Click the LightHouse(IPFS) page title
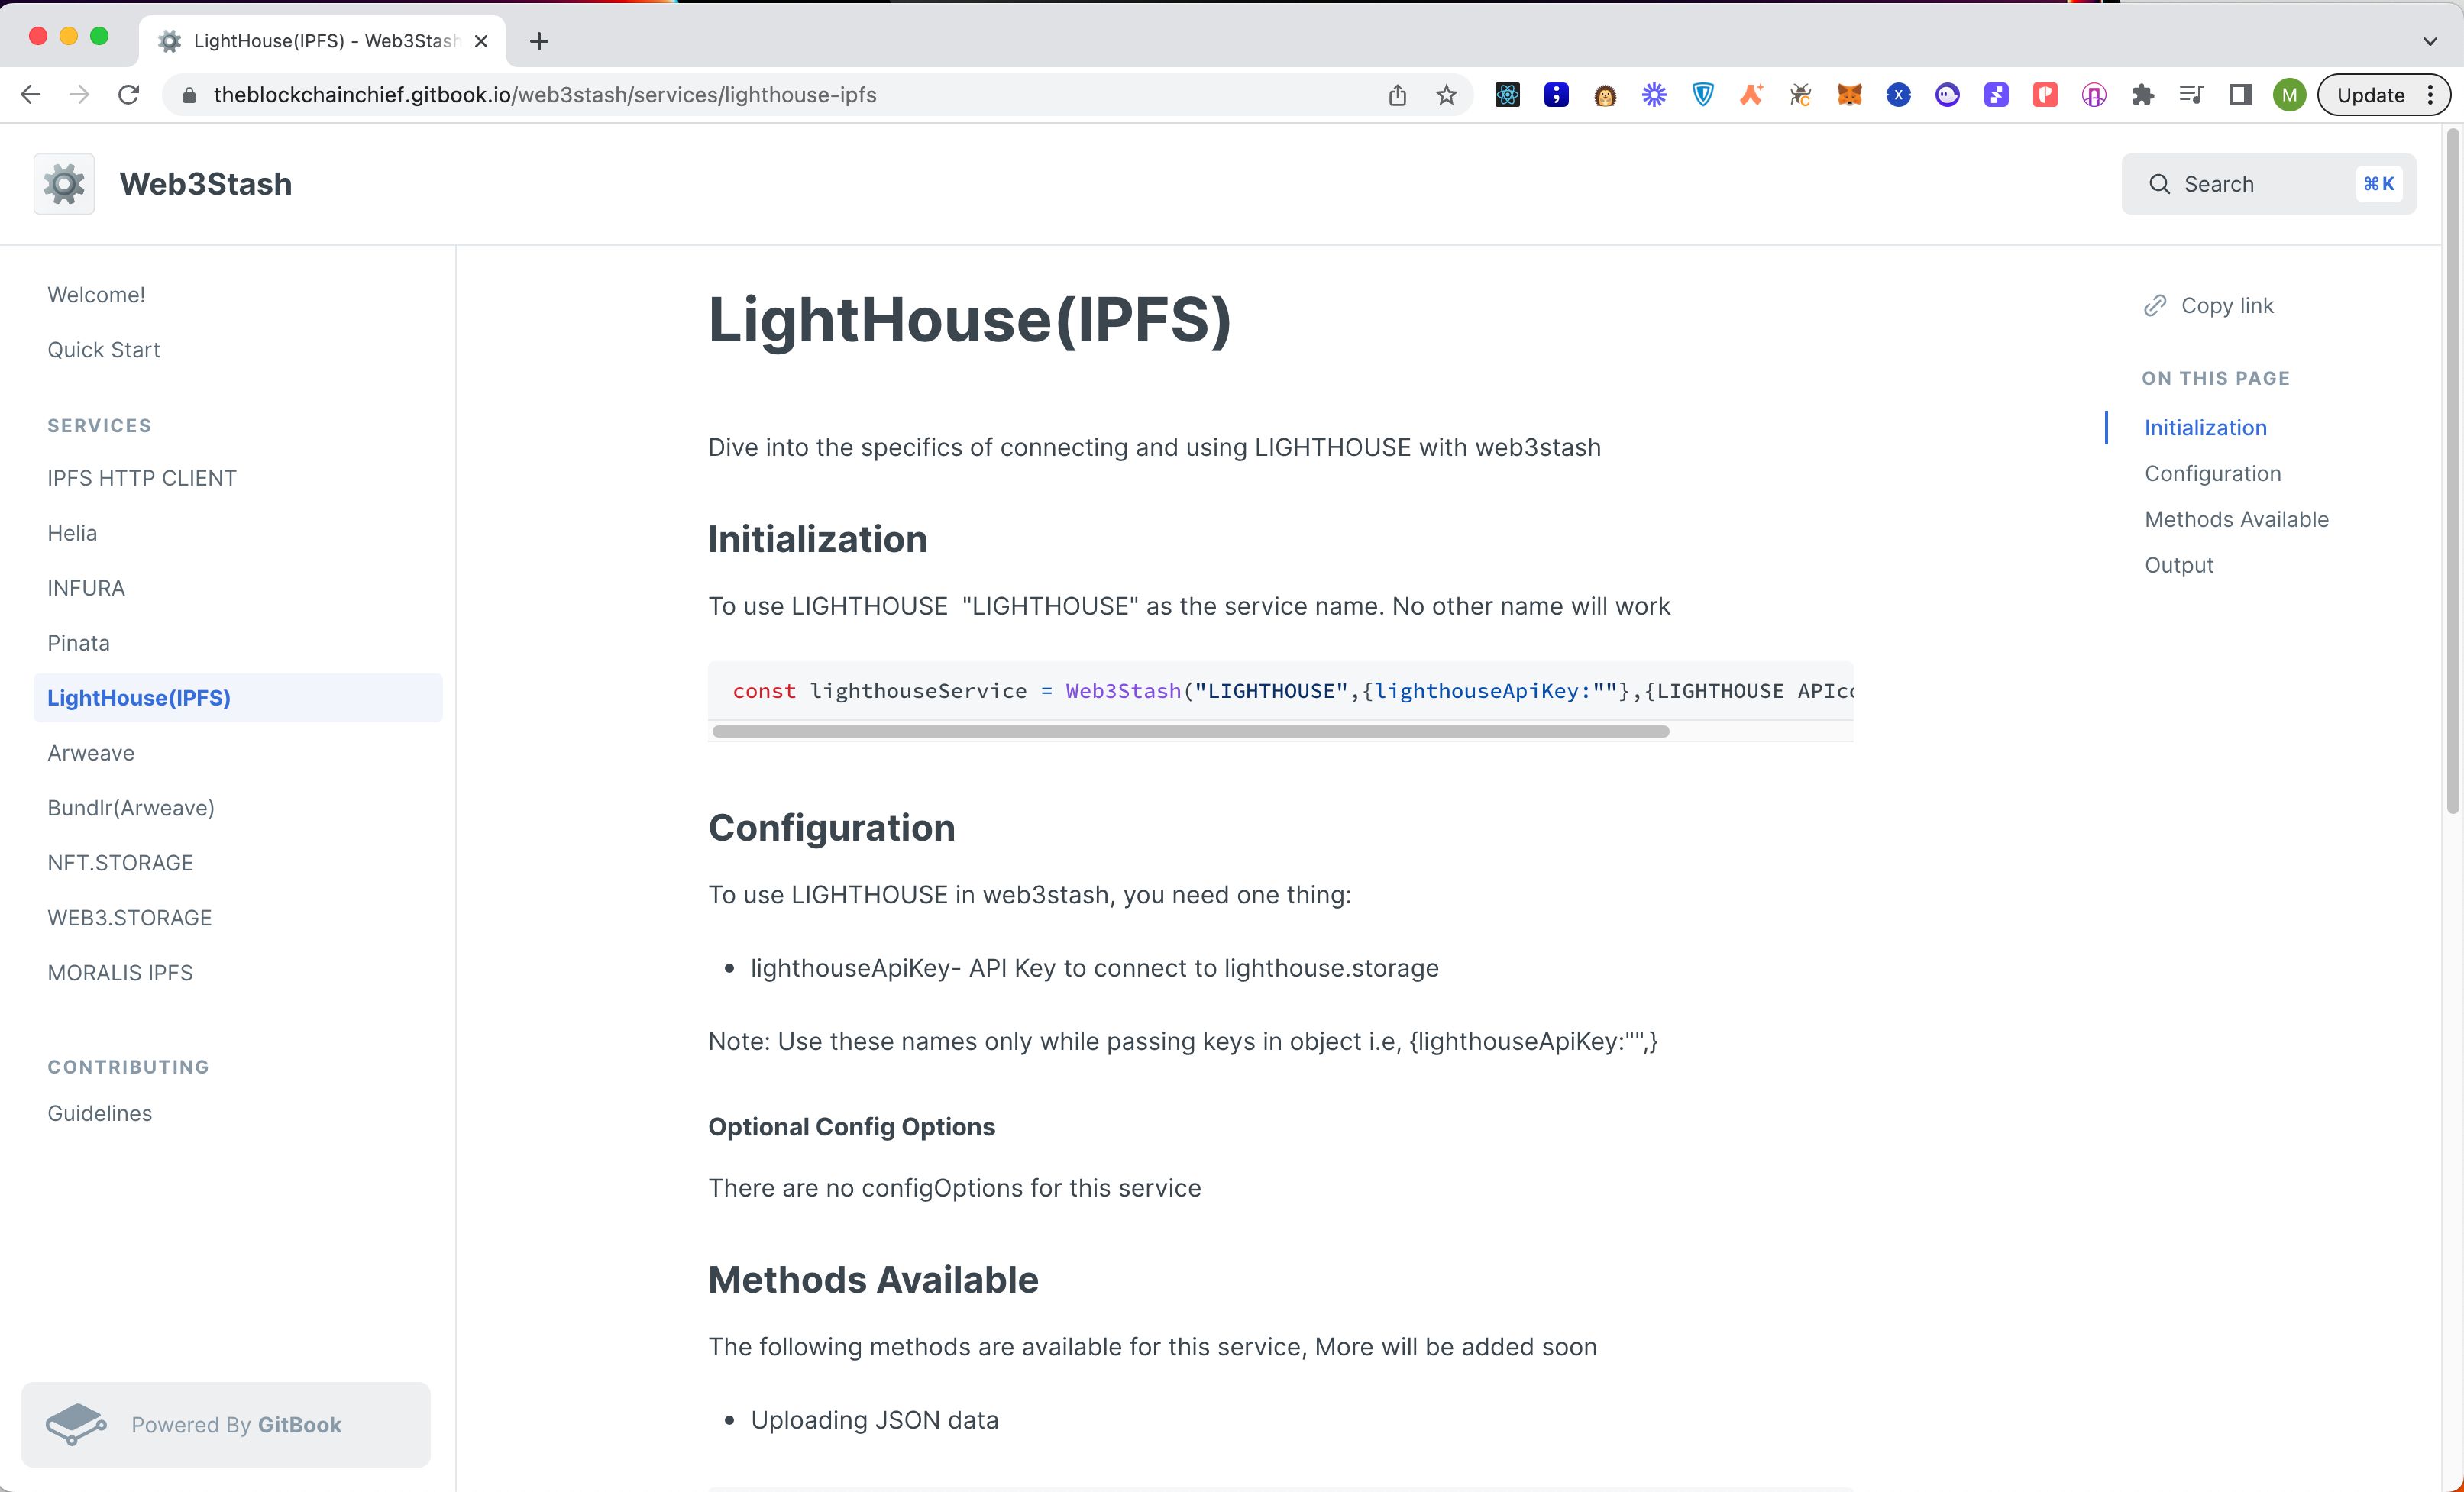This screenshot has width=2464, height=1492. (969, 320)
